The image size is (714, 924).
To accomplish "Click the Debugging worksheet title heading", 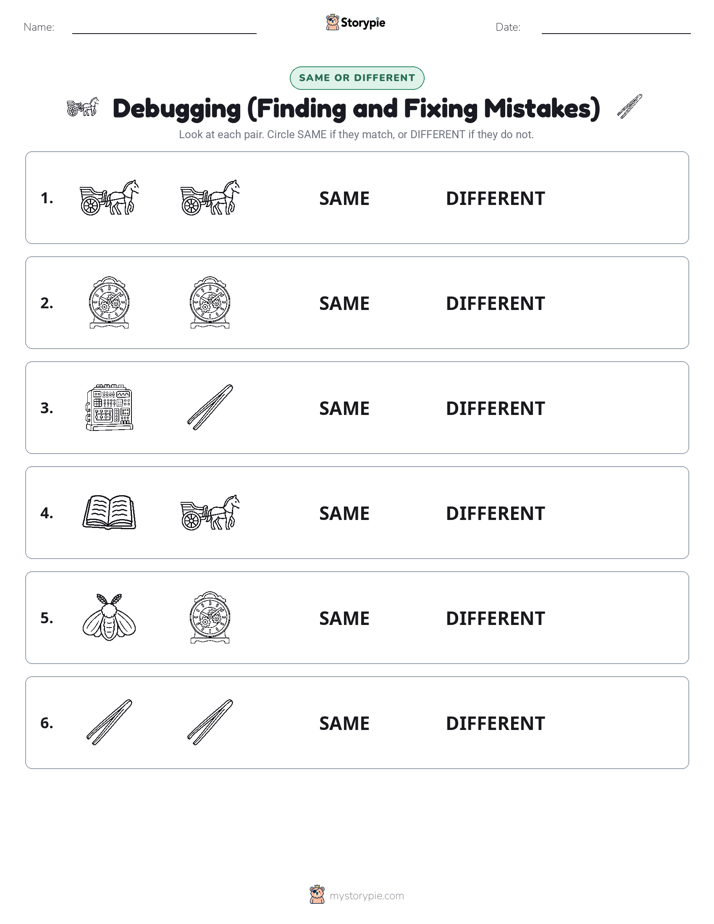I will point(356,108).
